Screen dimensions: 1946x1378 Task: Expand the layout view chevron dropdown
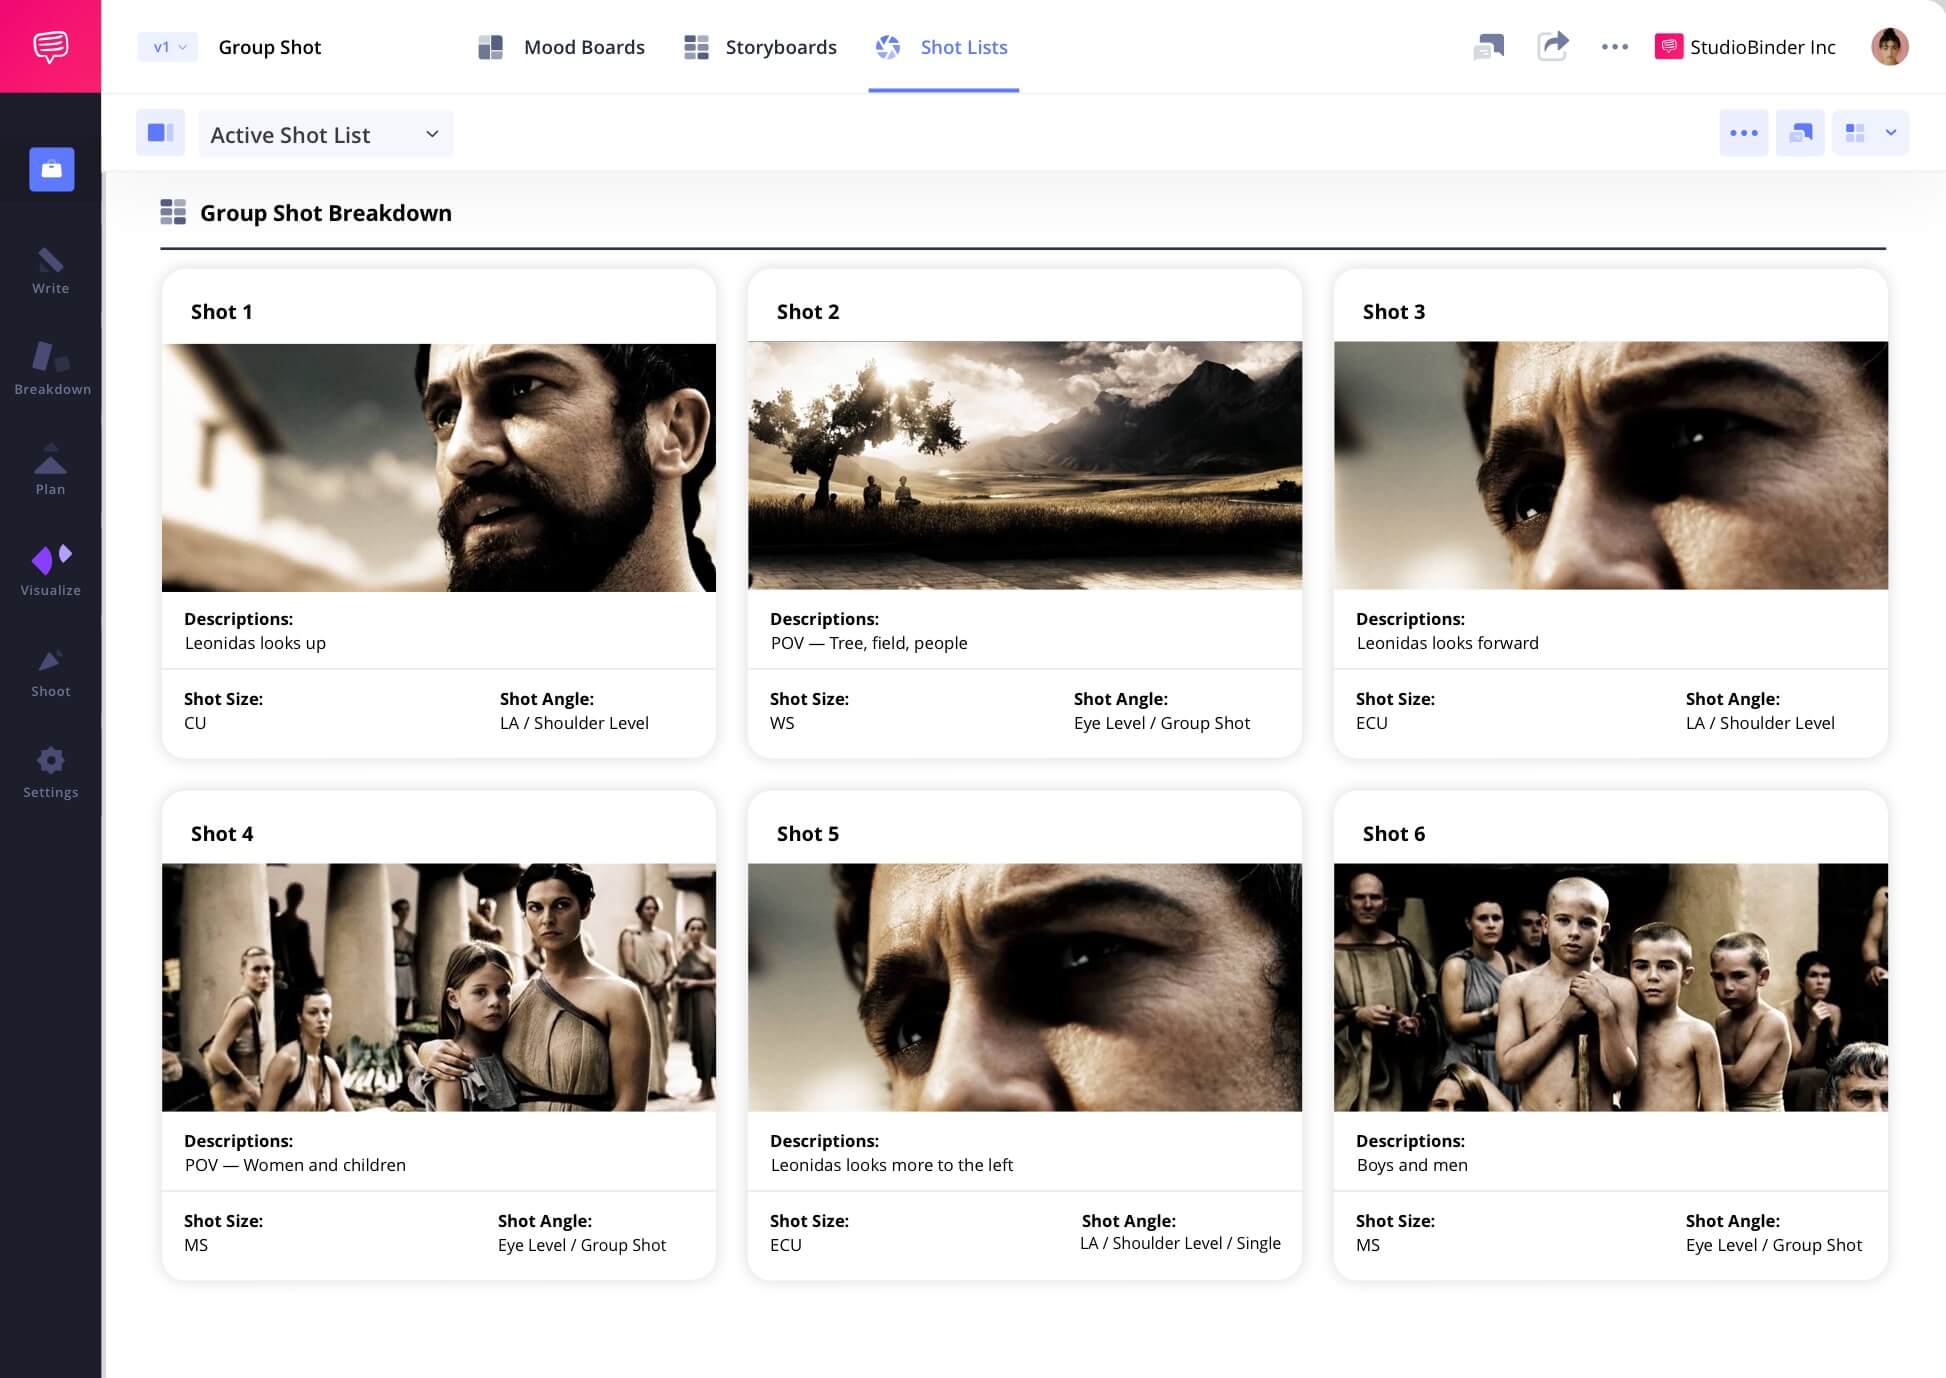pos(1890,133)
